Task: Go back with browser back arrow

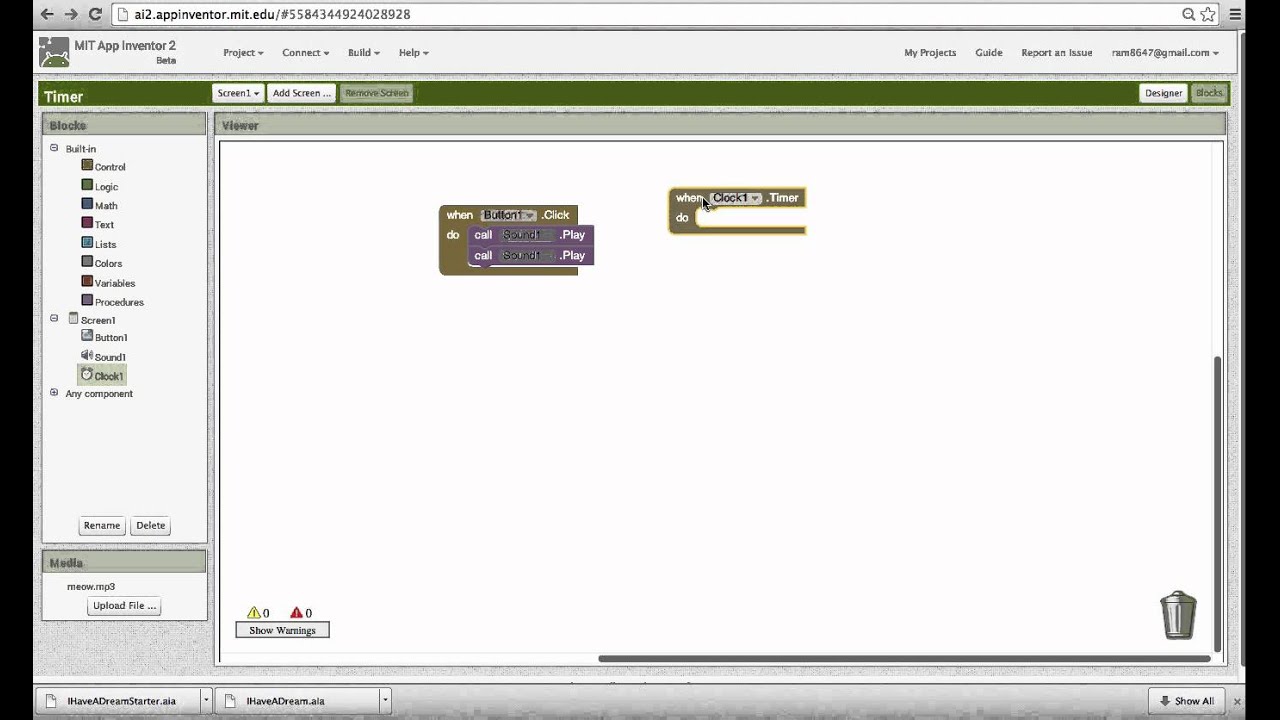Action: click(47, 14)
